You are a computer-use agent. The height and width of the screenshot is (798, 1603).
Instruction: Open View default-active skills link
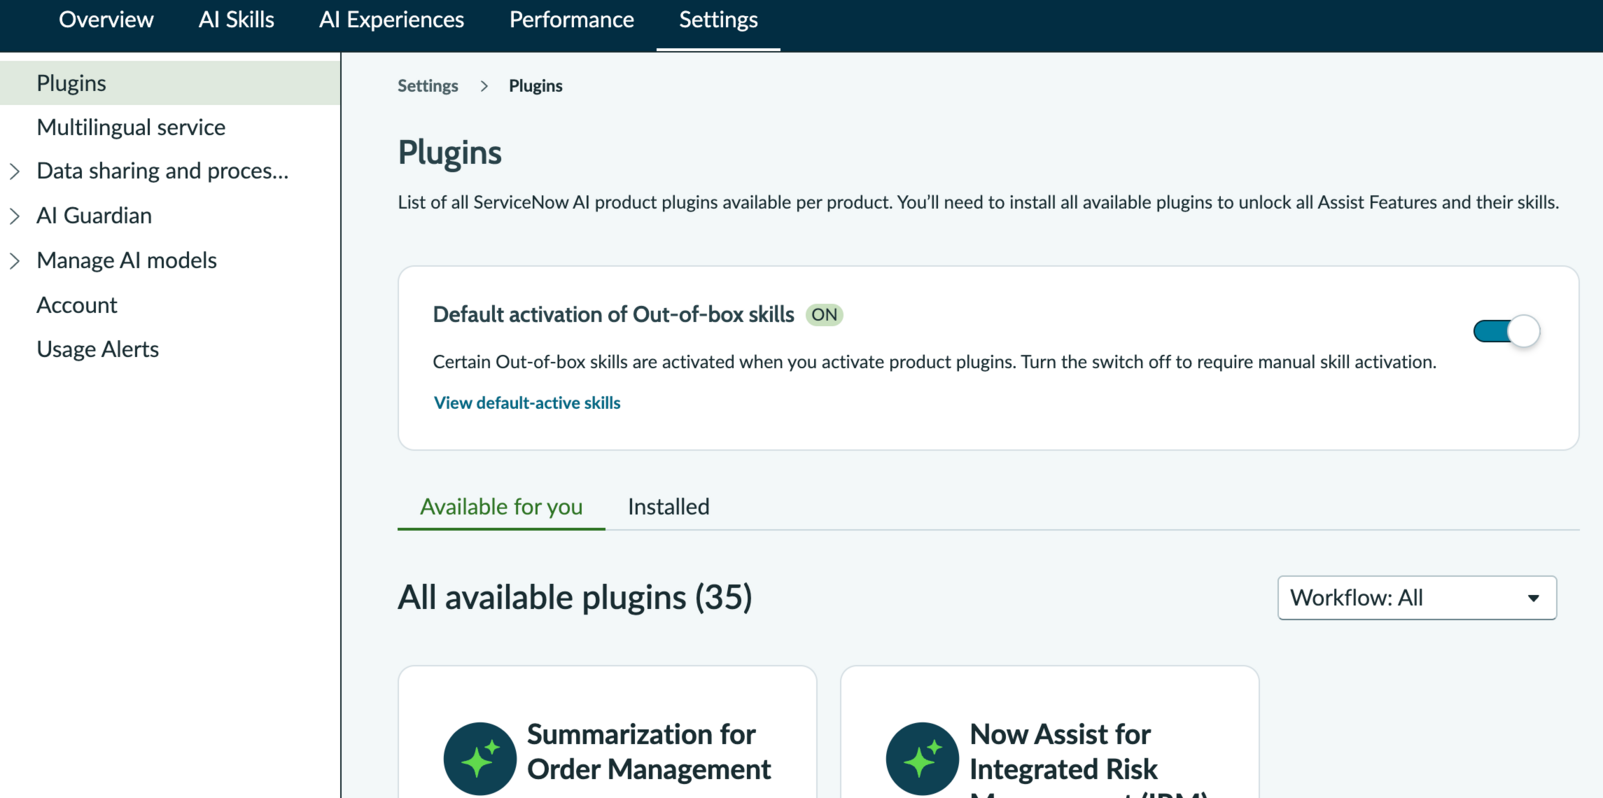coord(527,403)
